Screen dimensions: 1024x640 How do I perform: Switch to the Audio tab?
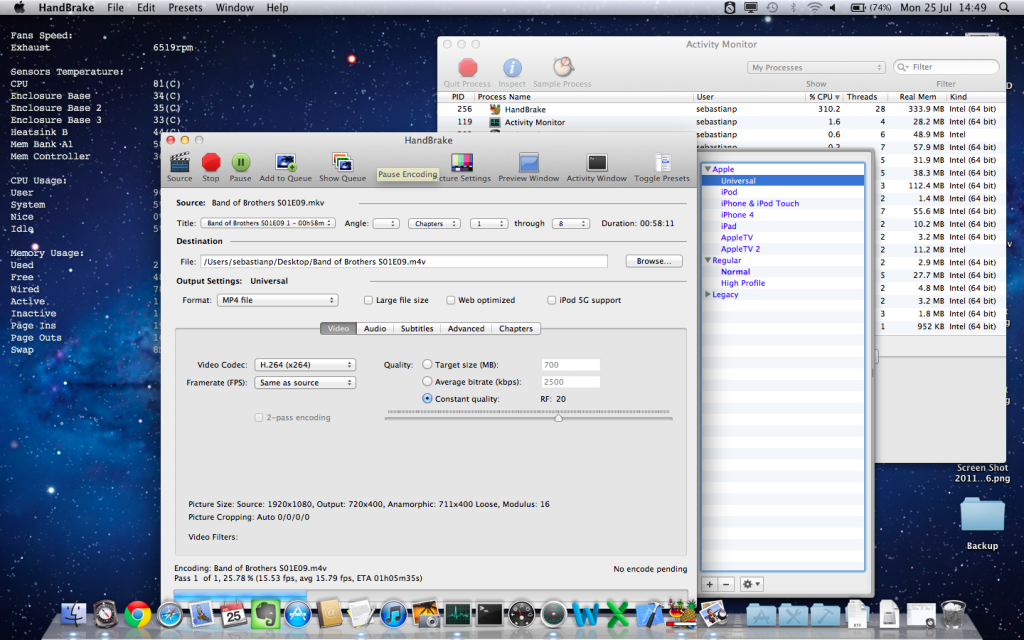[x=375, y=328]
